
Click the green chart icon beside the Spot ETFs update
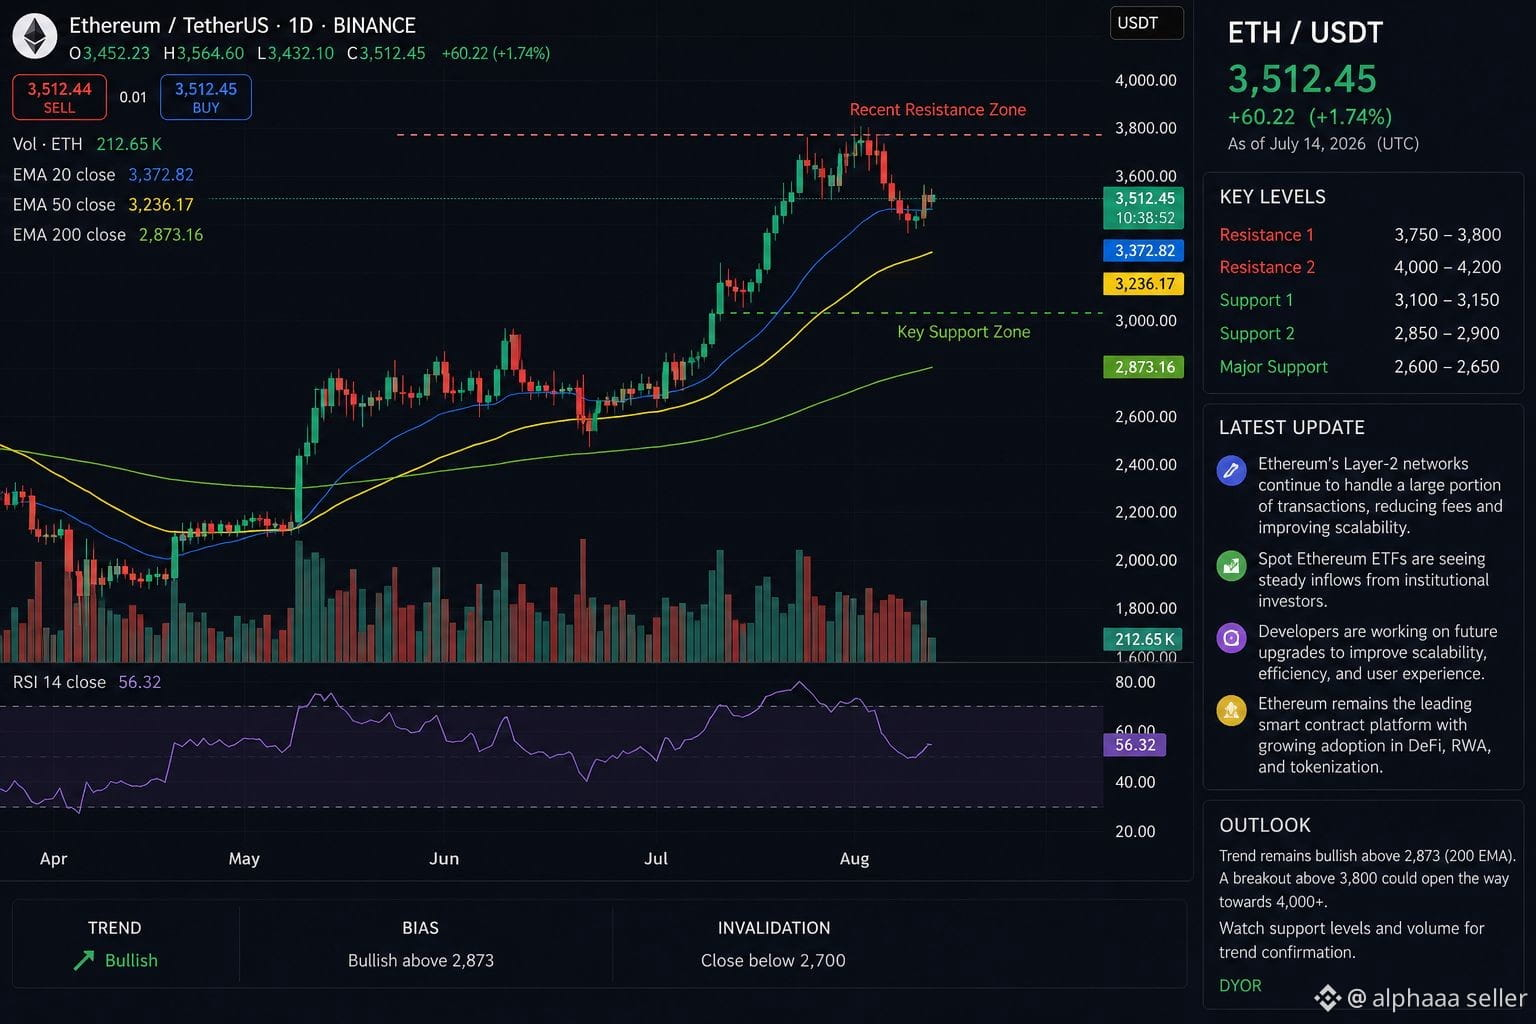(1231, 565)
